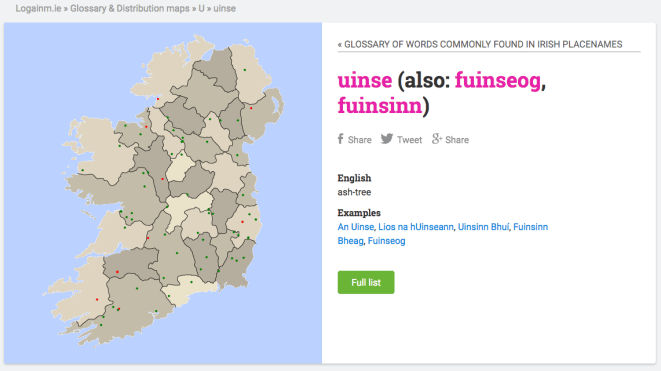661x371 pixels.
Task: Click the English label
Action: 354,178
